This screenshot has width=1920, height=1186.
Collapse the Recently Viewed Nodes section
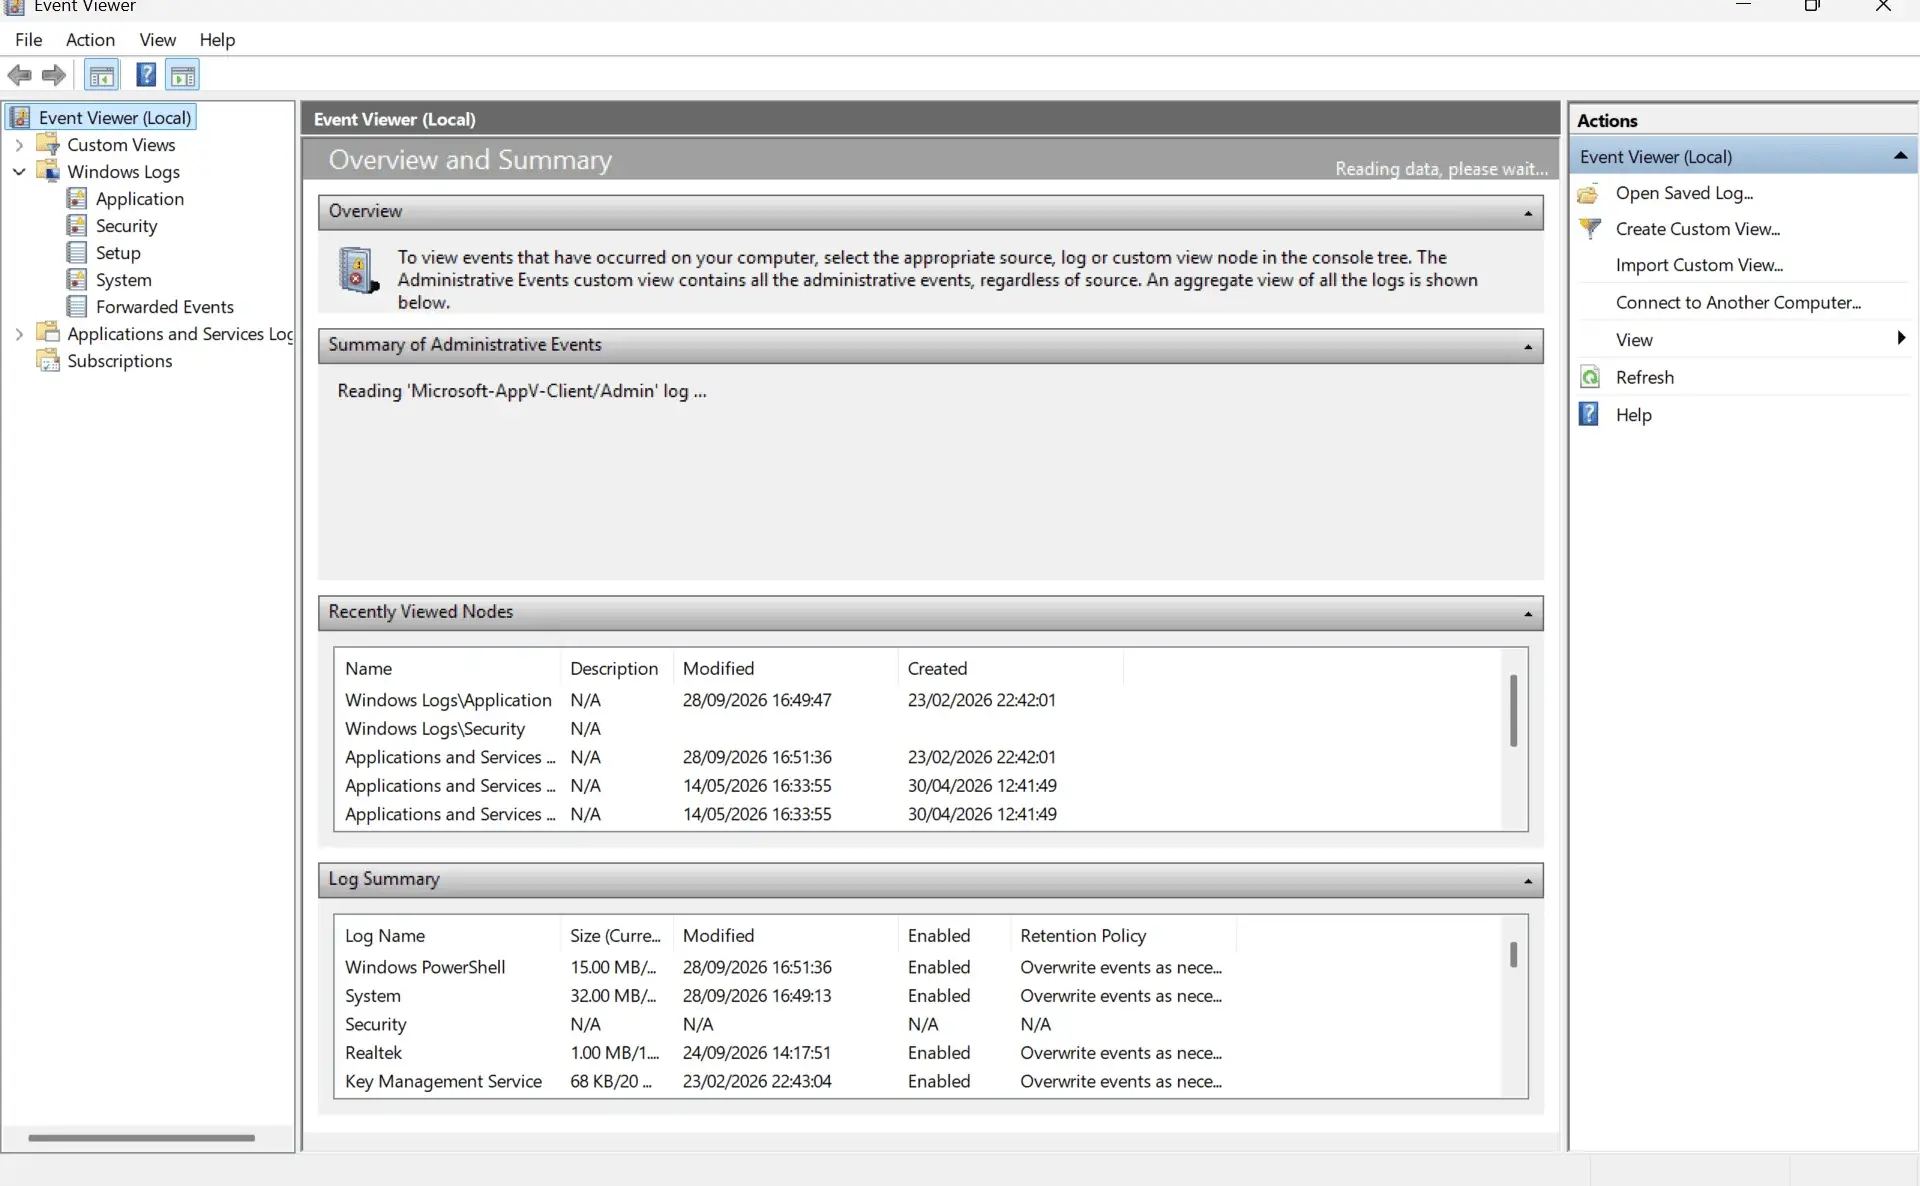(x=1528, y=614)
